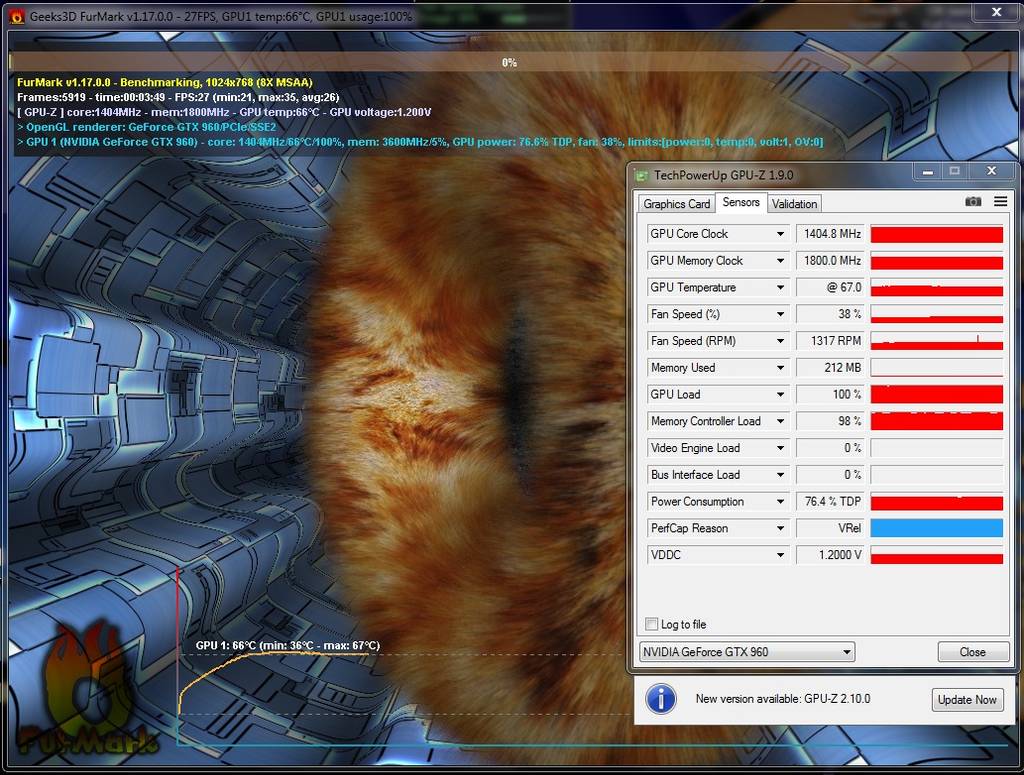
Task: Click the blue info icon in update notice
Action: pyautogui.click(x=660, y=699)
